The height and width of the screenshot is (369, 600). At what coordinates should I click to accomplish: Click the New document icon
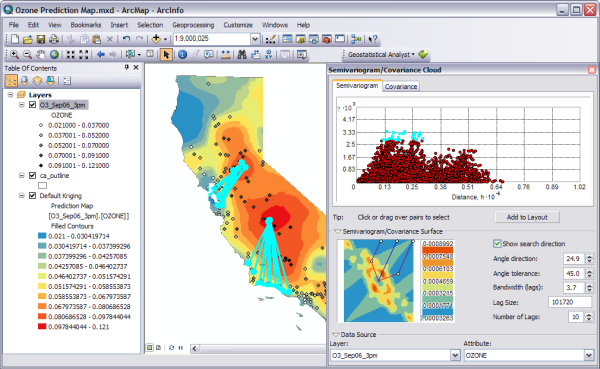coord(15,39)
